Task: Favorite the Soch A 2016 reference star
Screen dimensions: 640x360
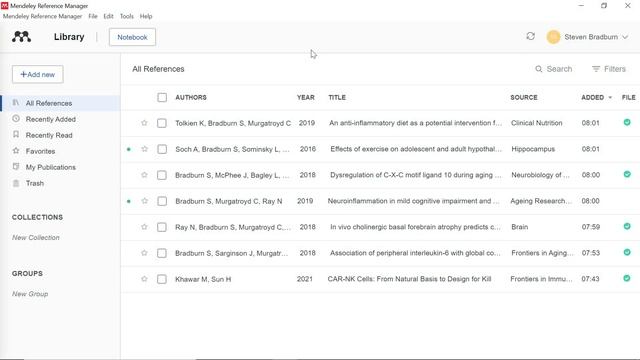Action: coord(144,149)
